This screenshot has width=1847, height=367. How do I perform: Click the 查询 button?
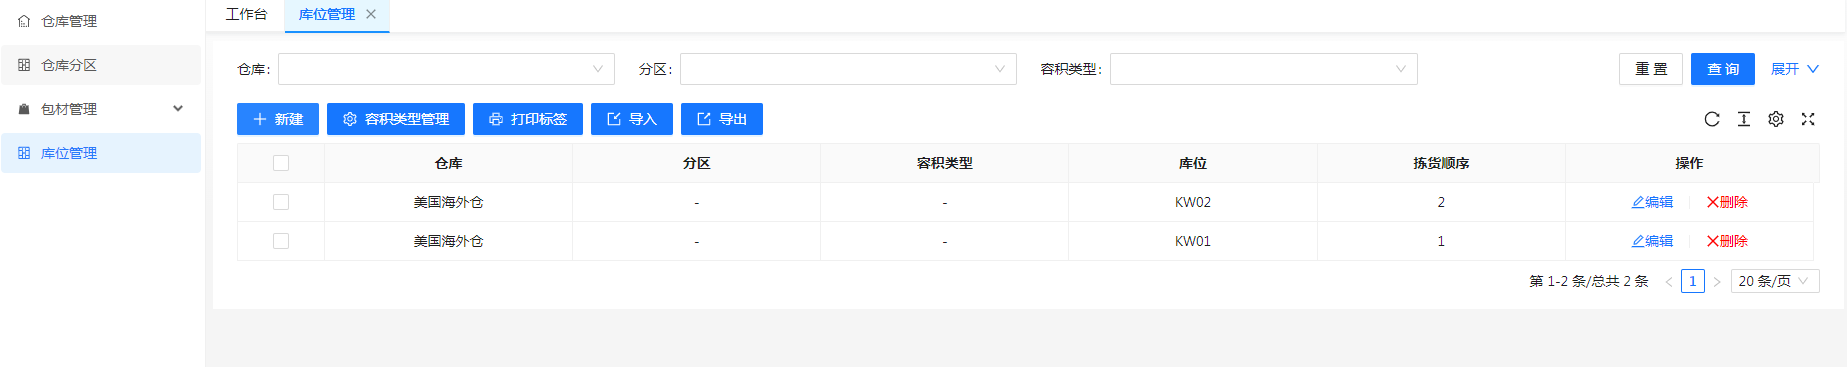coord(1723,69)
